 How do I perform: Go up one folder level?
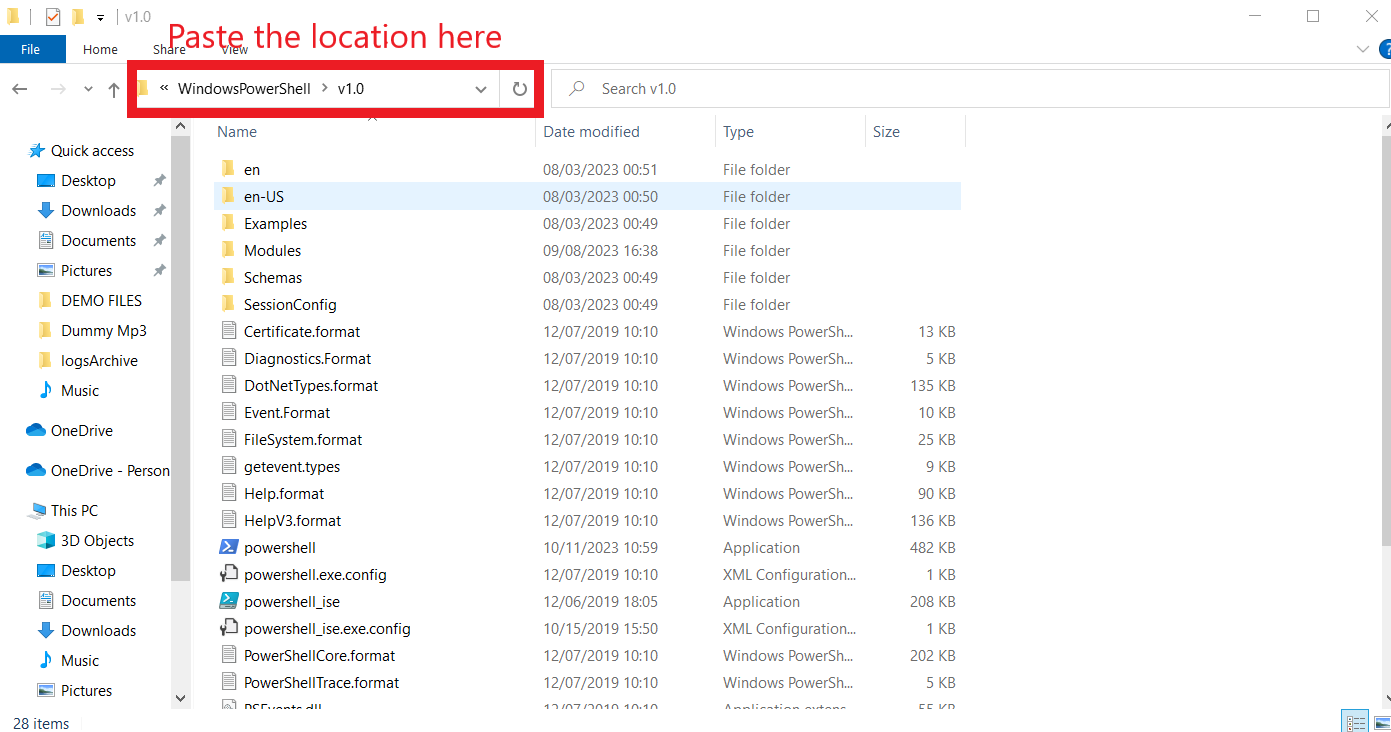113,89
